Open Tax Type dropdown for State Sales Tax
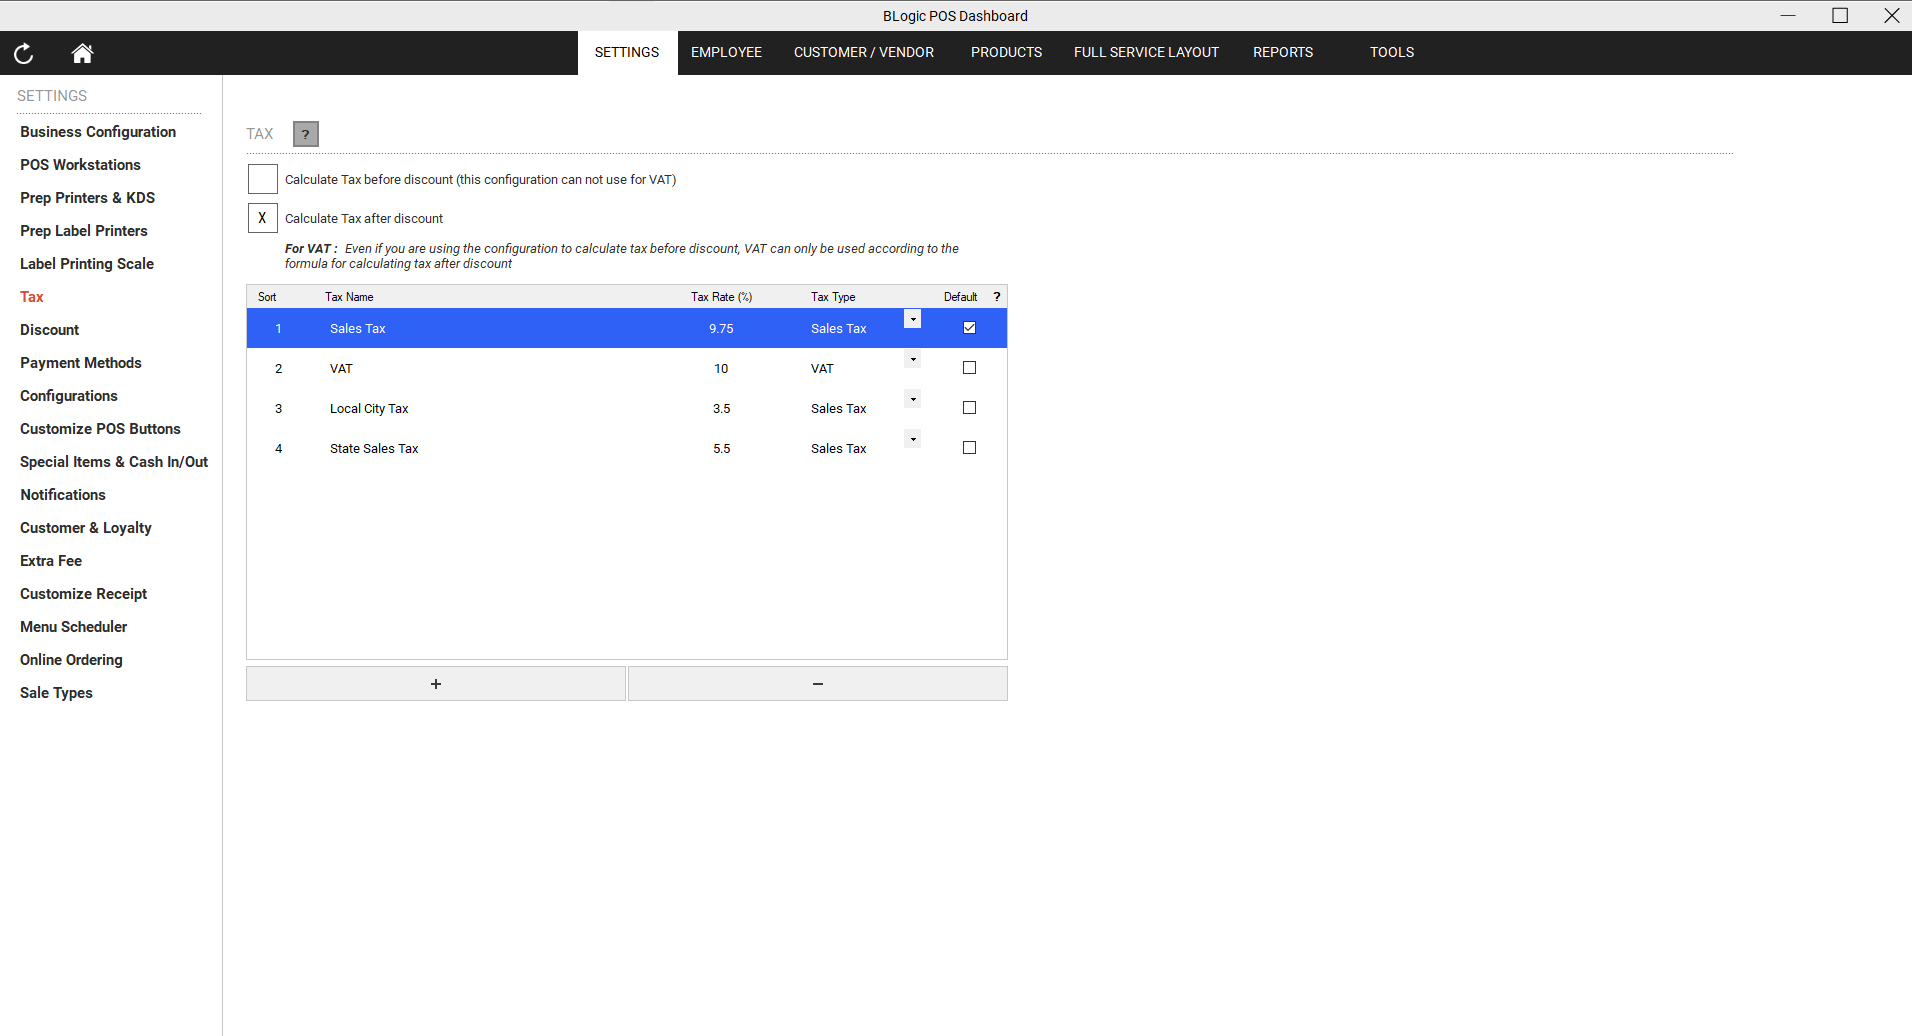1912x1036 pixels. (x=913, y=439)
